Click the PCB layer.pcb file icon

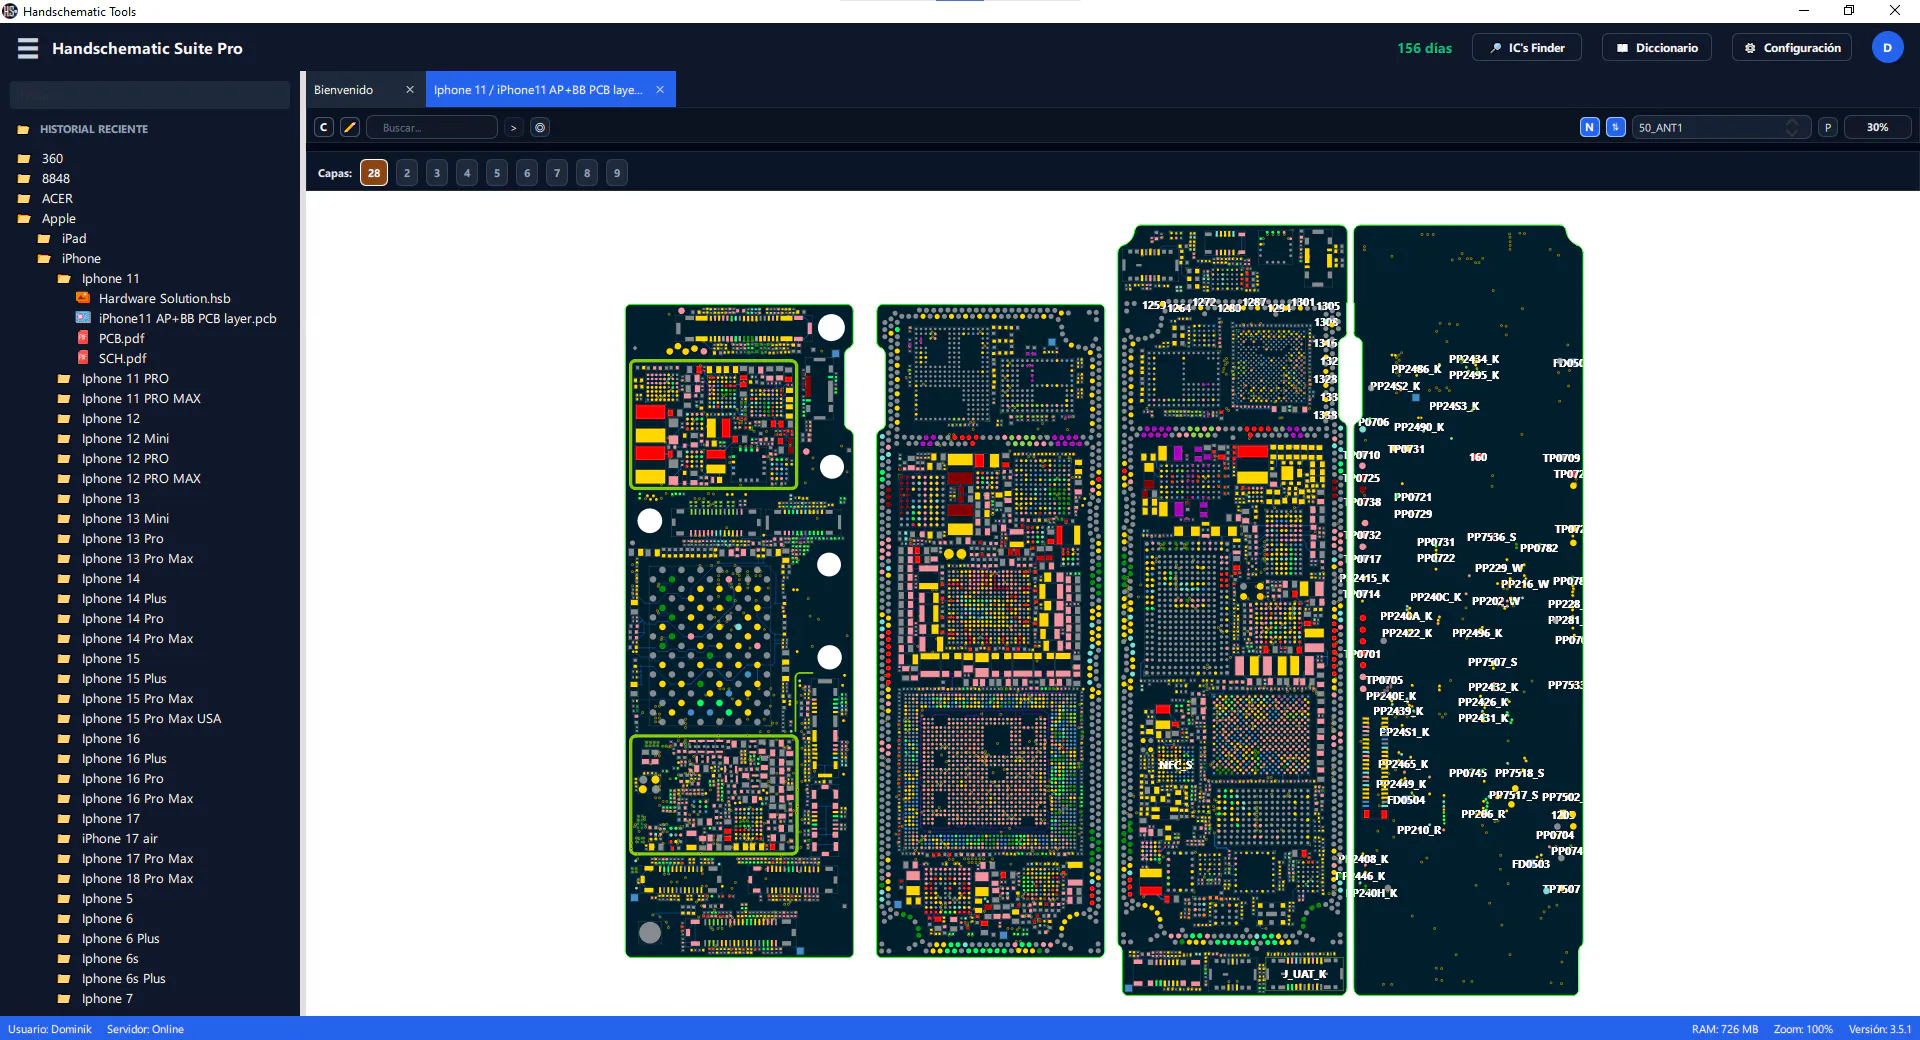pyautogui.click(x=84, y=318)
